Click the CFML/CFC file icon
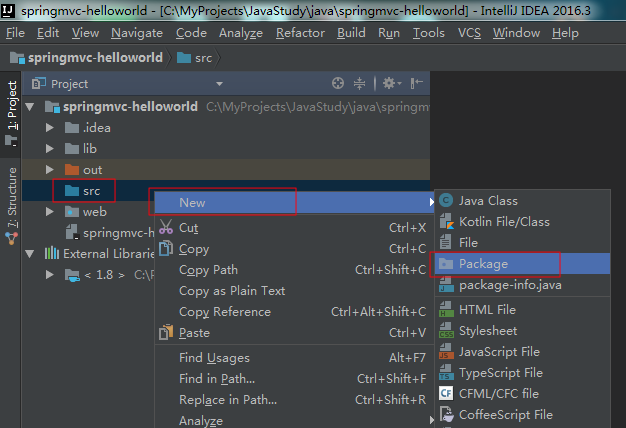626x428 pixels. 446,393
